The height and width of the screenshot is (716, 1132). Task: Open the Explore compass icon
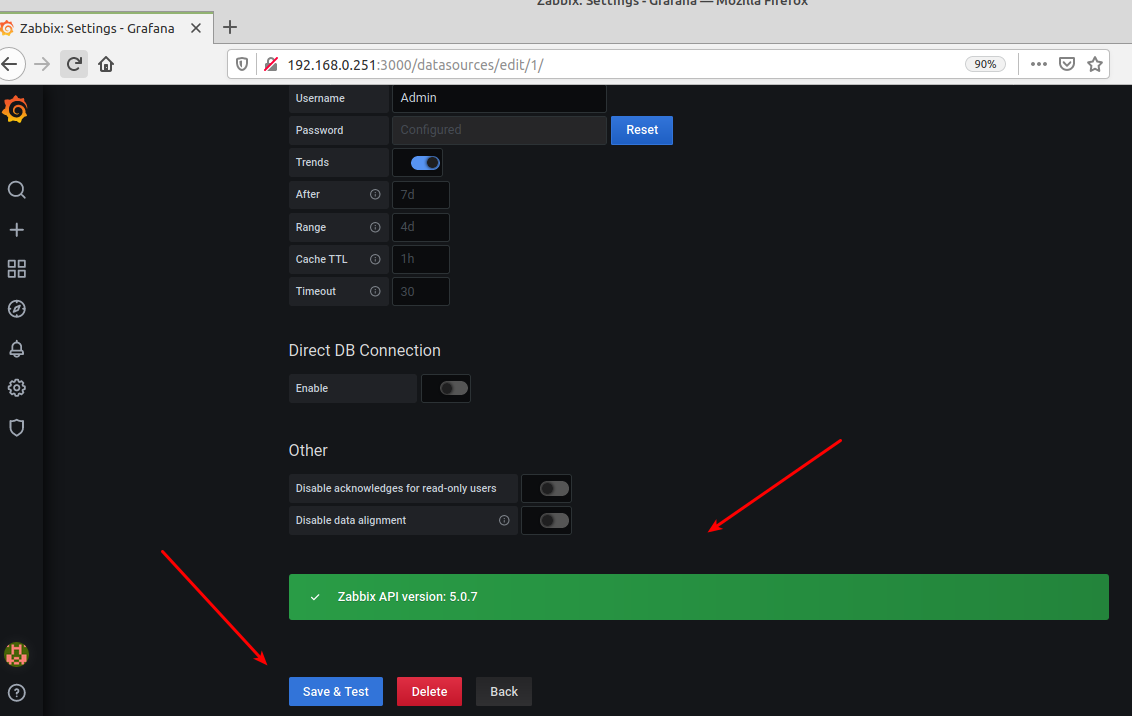click(x=16, y=309)
